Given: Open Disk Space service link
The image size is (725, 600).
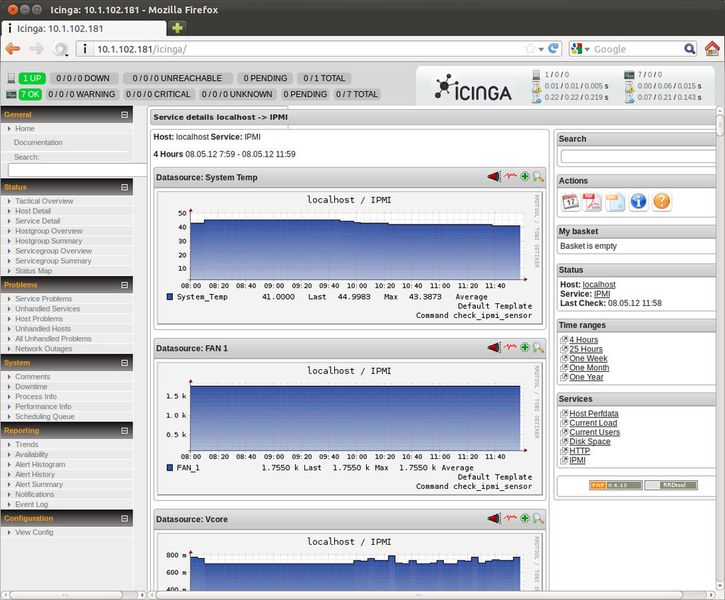Looking at the screenshot, I should pos(590,441).
